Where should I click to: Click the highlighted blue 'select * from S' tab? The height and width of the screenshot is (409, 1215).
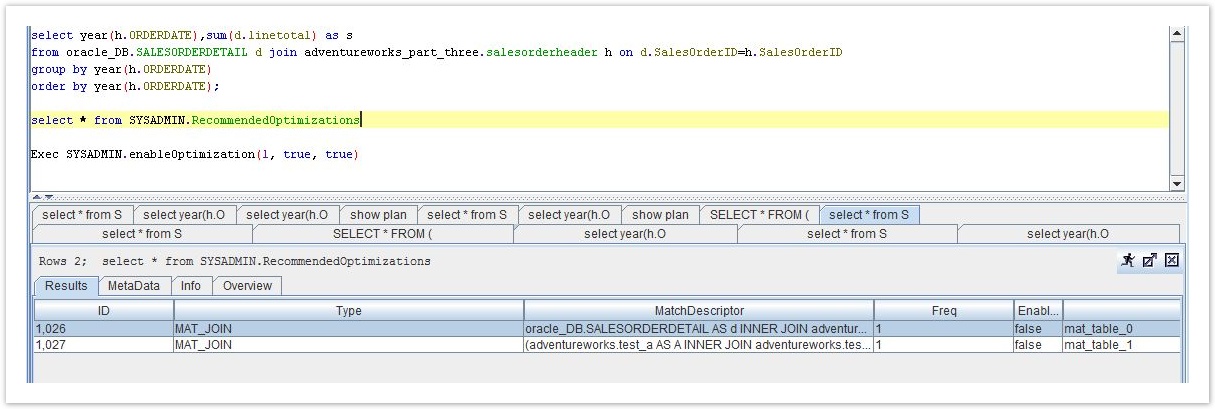point(868,215)
